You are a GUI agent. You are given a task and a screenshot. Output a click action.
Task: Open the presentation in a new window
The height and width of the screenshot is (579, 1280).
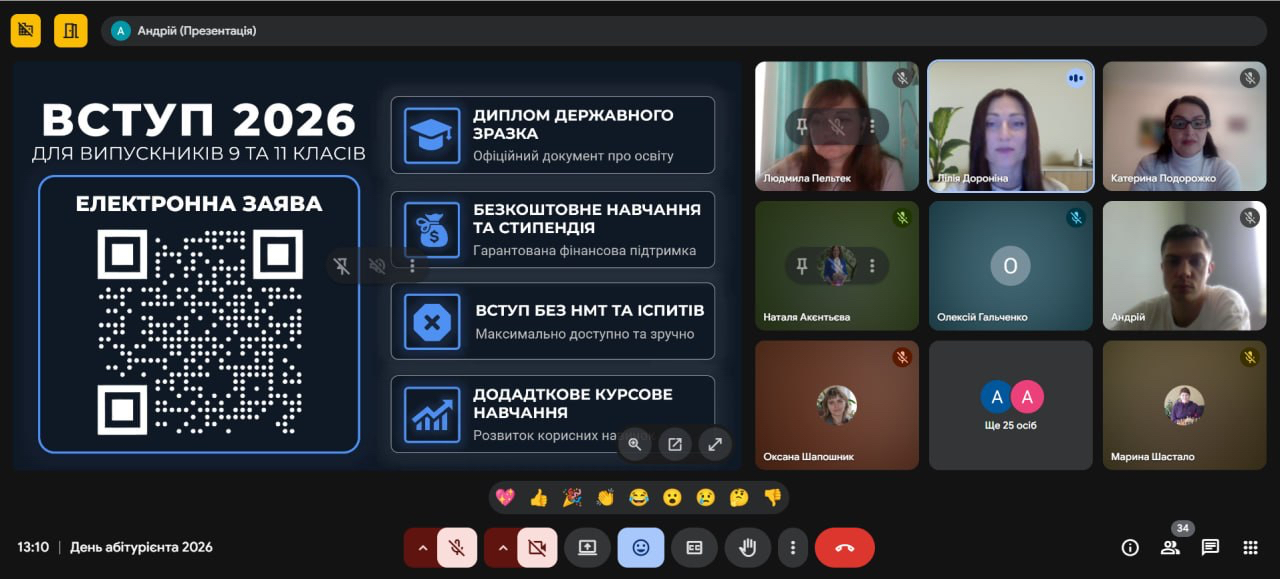tap(675, 445)
